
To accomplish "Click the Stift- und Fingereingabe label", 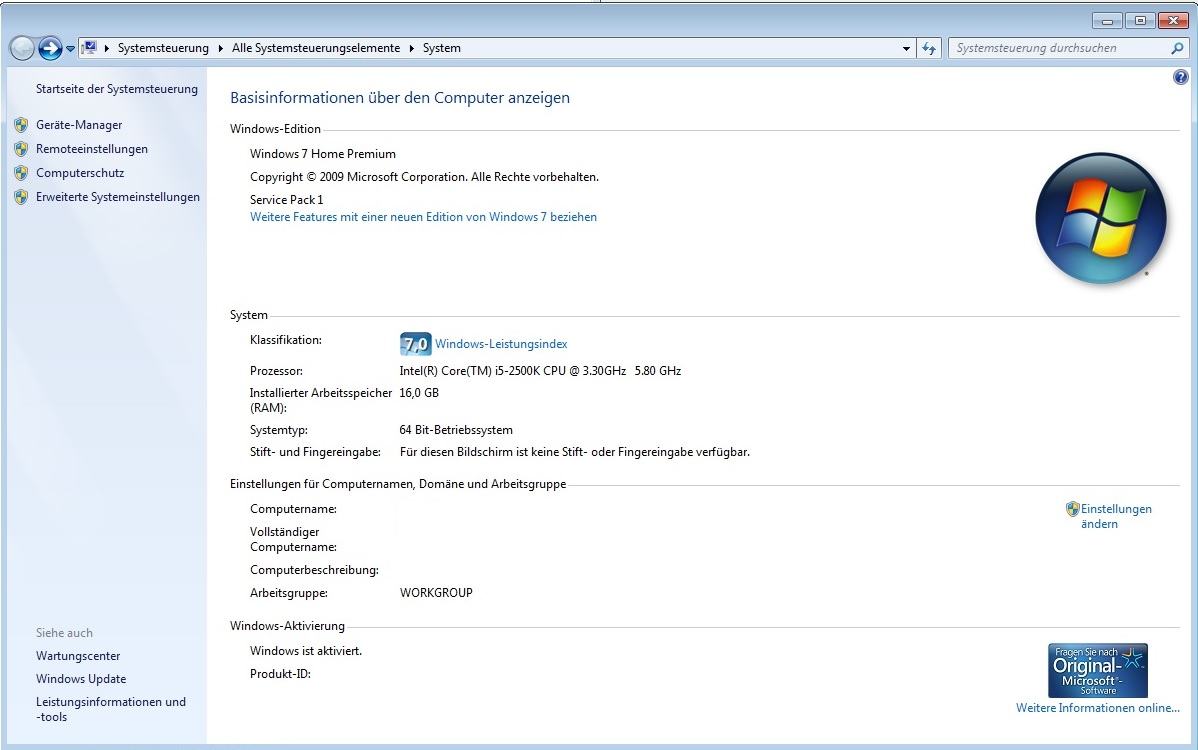I will [x=316, y=452].
